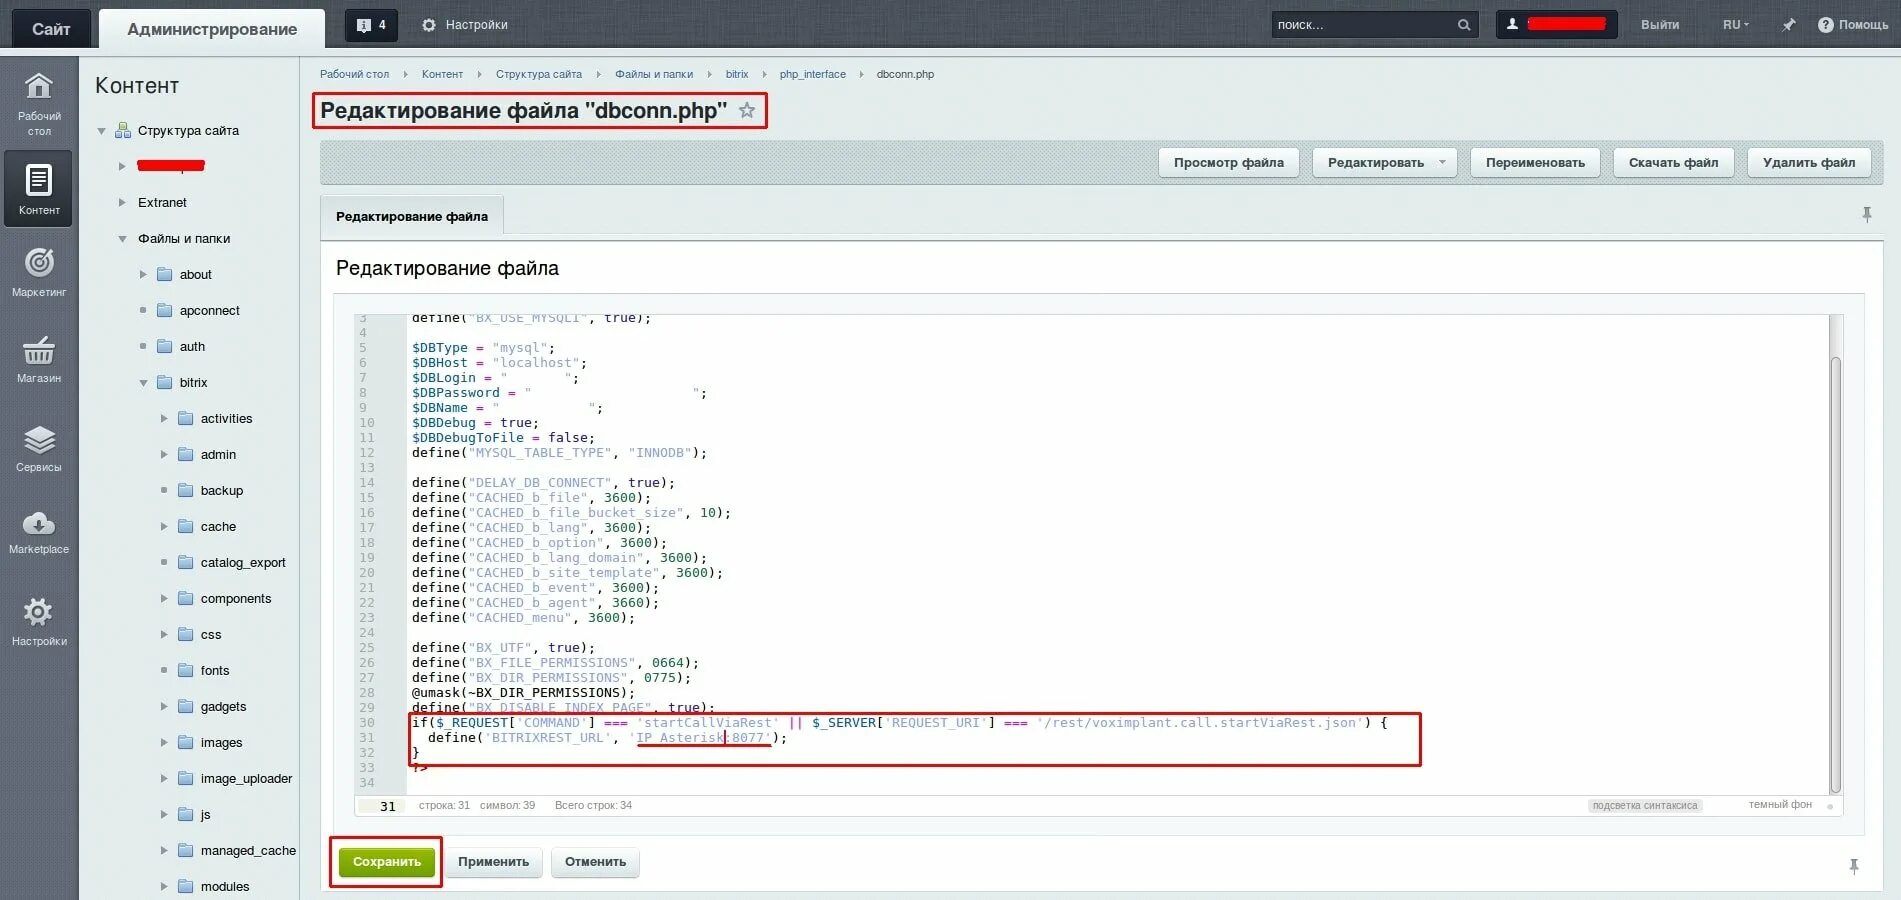The image size is (1901, 900).
Task: Go to Рабочий стол breadcrumb
Action: coord(354,74)
